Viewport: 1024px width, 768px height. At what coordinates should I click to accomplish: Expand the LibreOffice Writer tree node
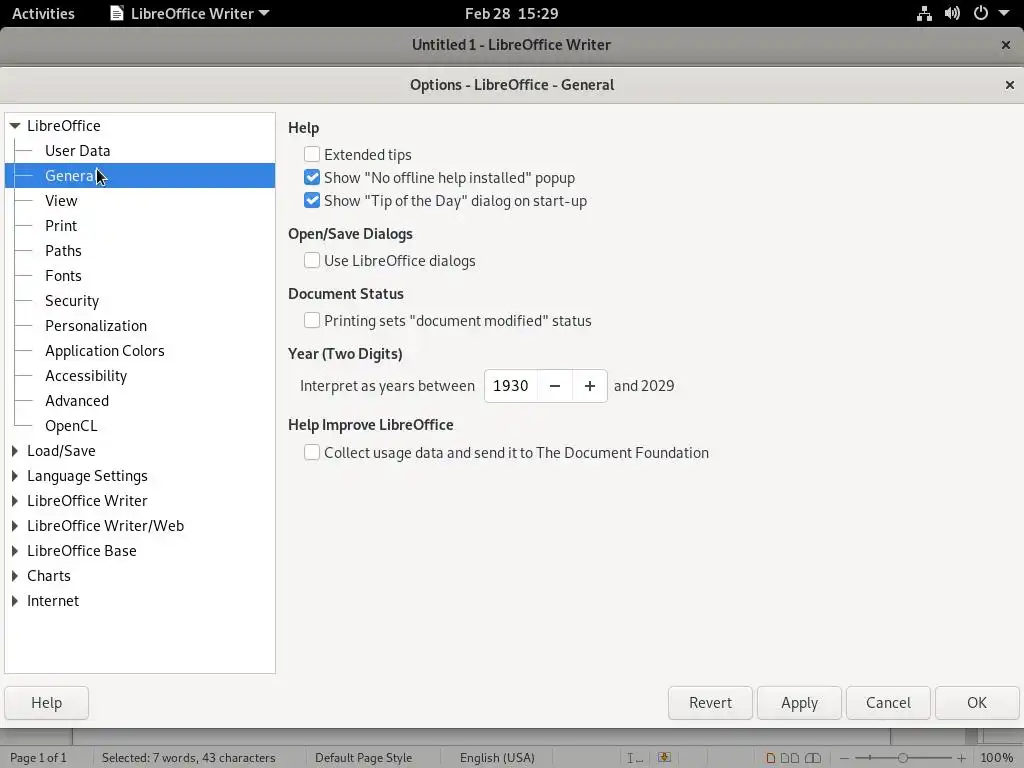(x=15, y=501)
